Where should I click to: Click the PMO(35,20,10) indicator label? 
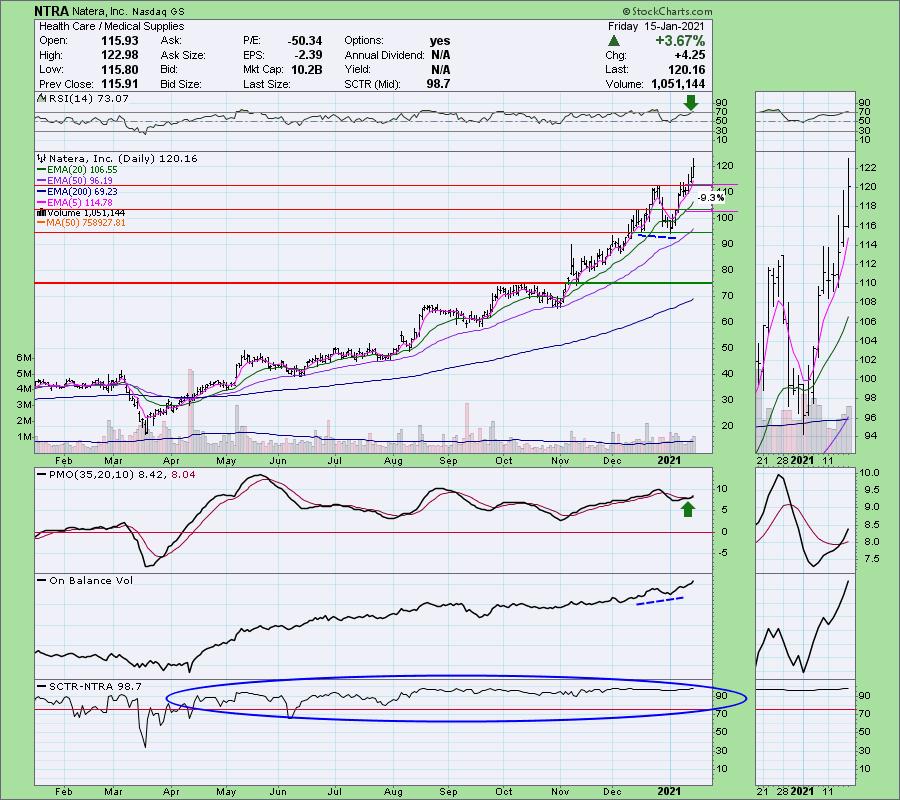[117, 475]
